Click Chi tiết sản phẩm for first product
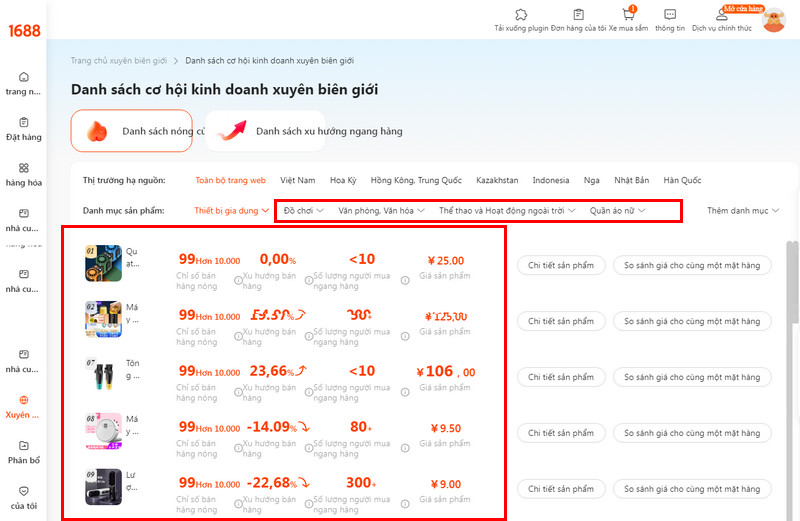This screenshot has height=521, width=800. coord(561,265)
